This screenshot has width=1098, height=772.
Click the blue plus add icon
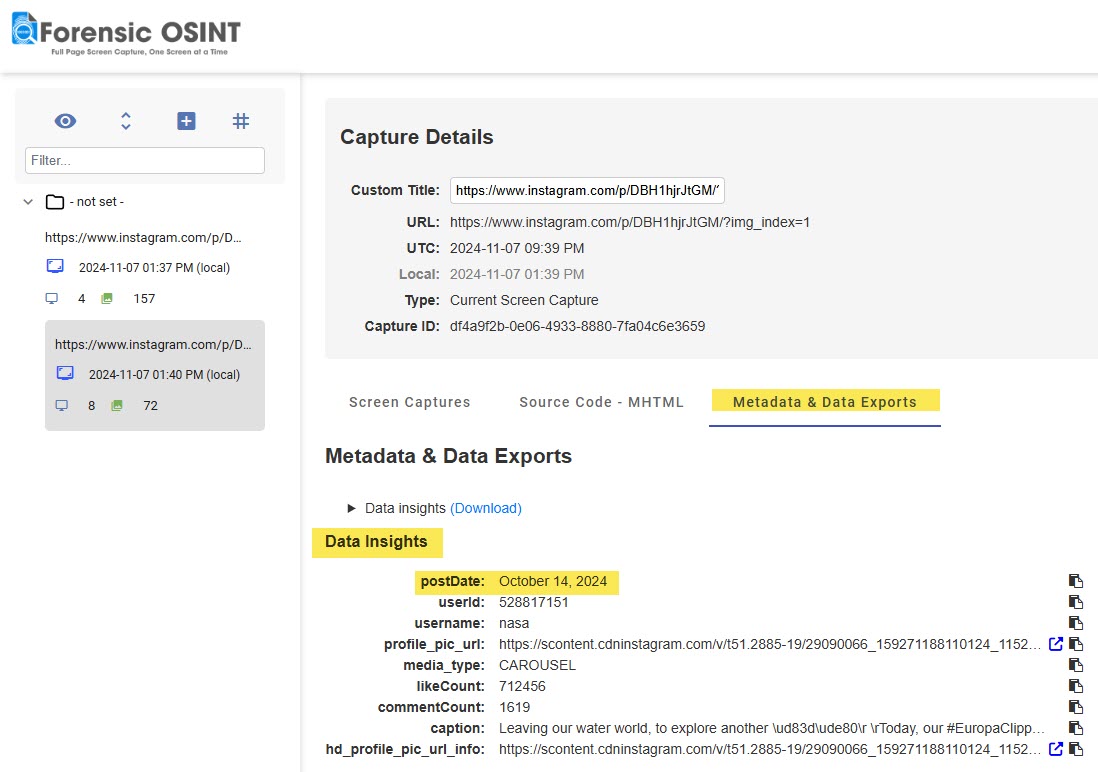(x=186, y=121)
